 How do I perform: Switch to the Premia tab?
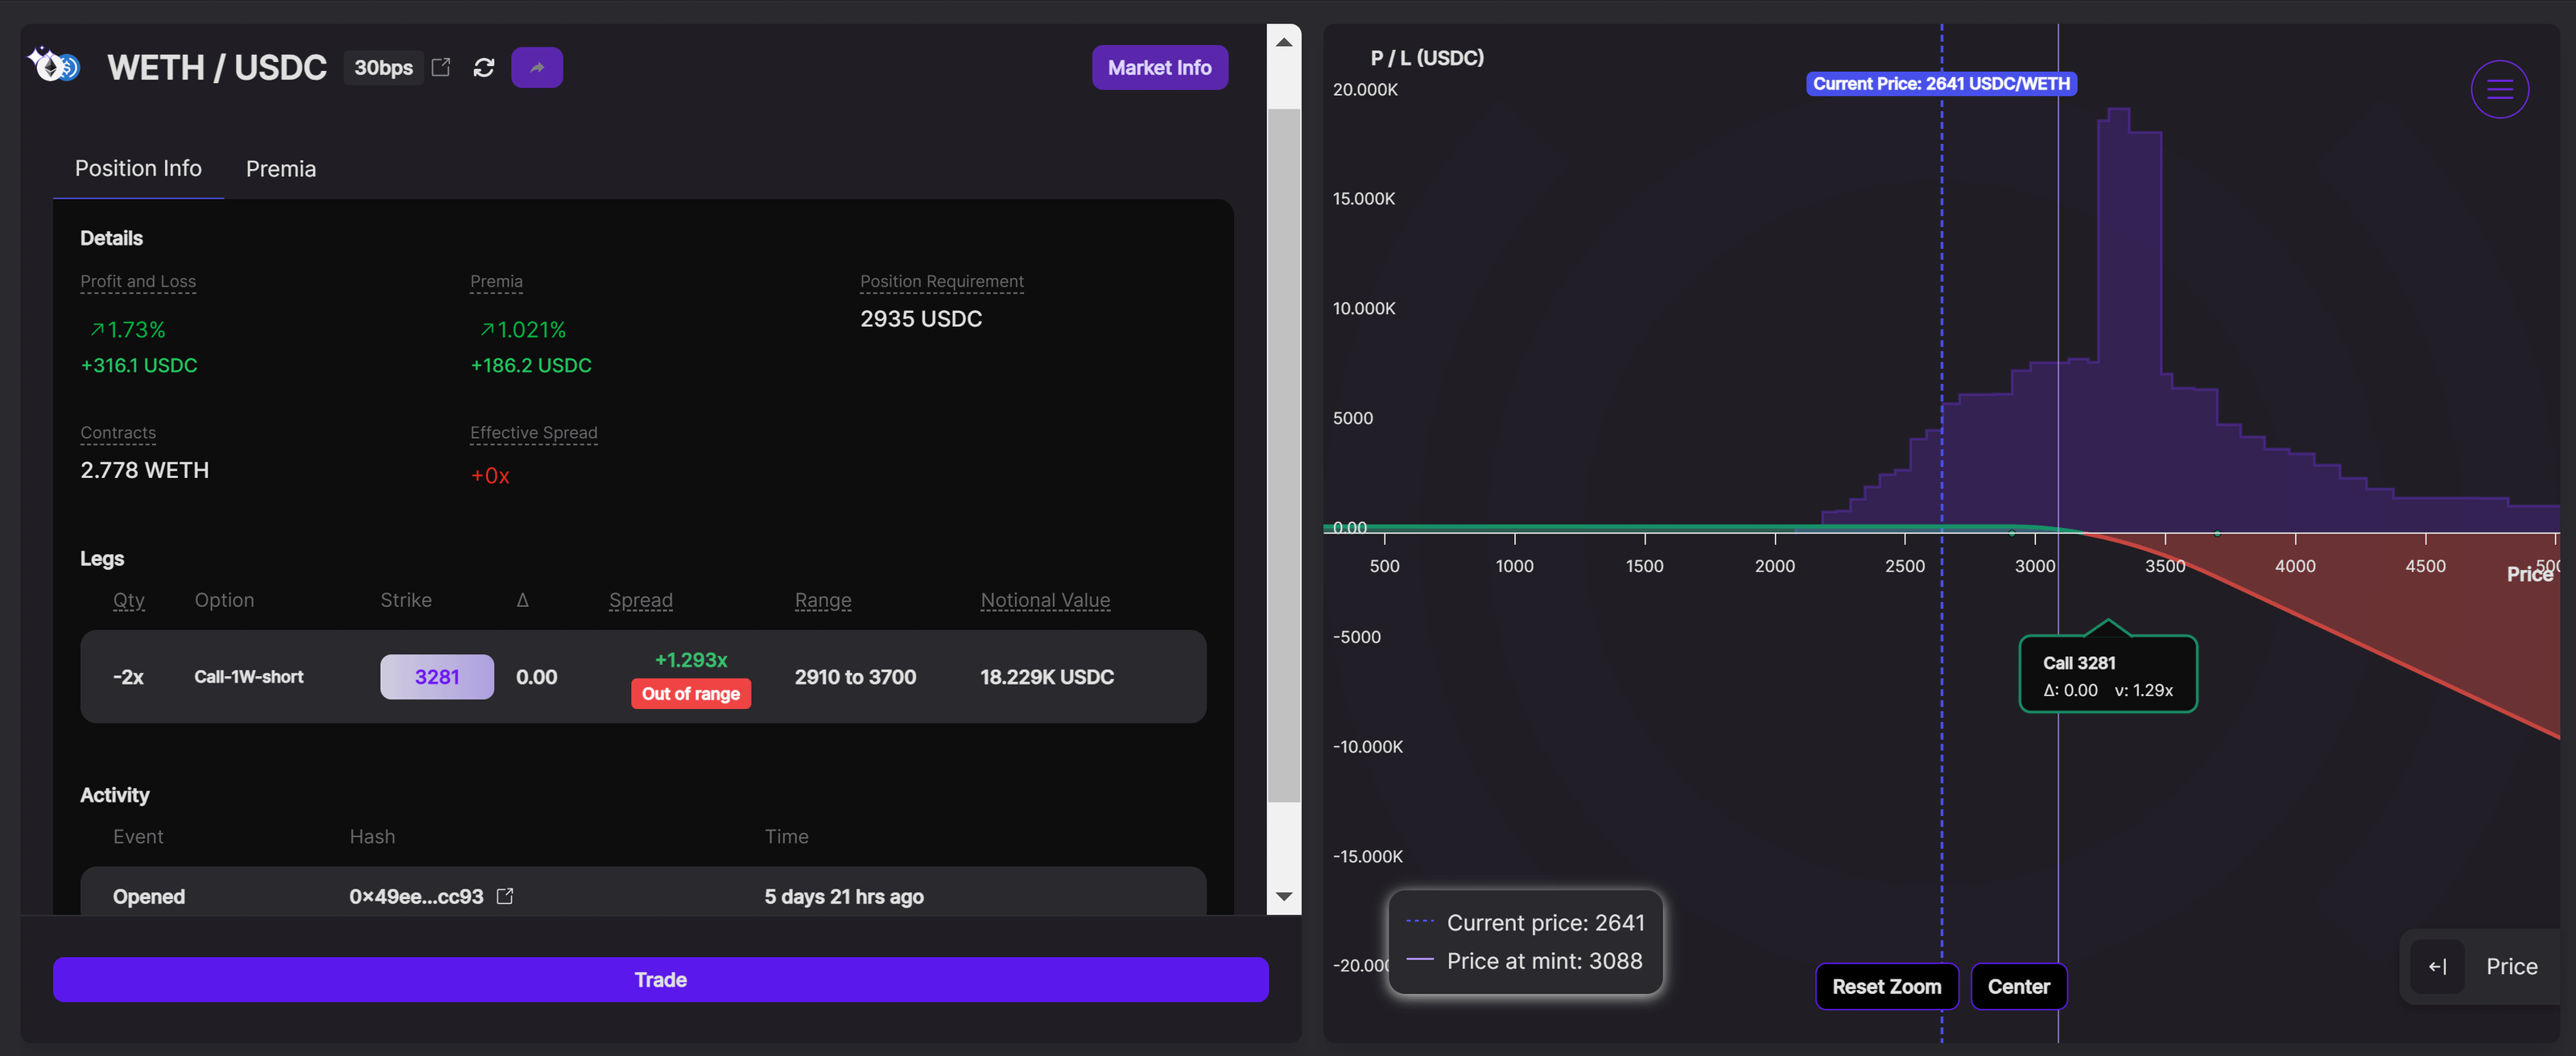[x=281, y=169]
